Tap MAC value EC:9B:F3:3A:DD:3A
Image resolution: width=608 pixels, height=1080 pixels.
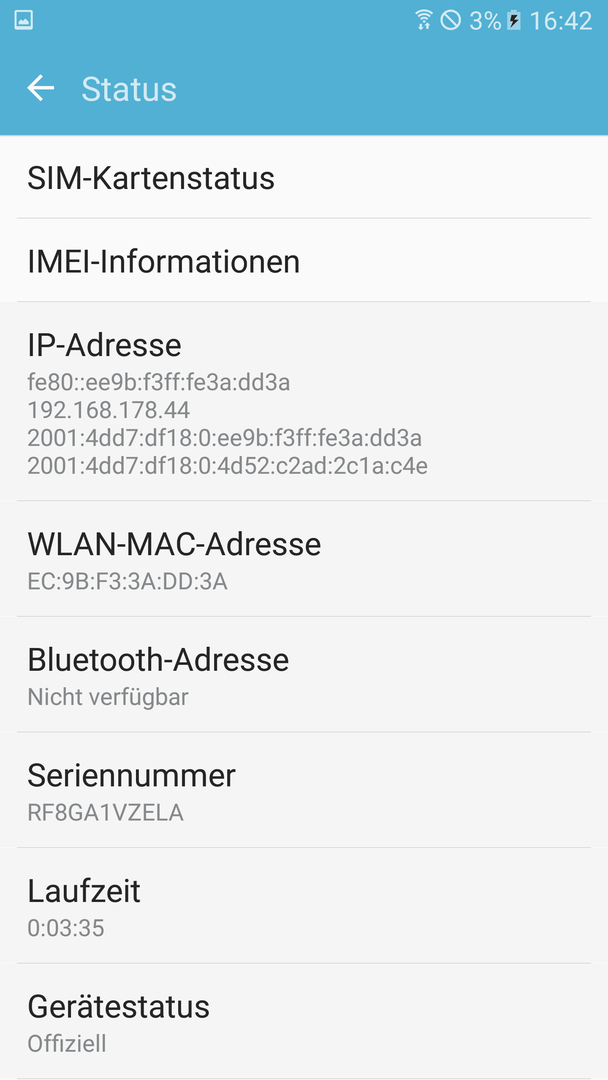[x=127, y=582]
